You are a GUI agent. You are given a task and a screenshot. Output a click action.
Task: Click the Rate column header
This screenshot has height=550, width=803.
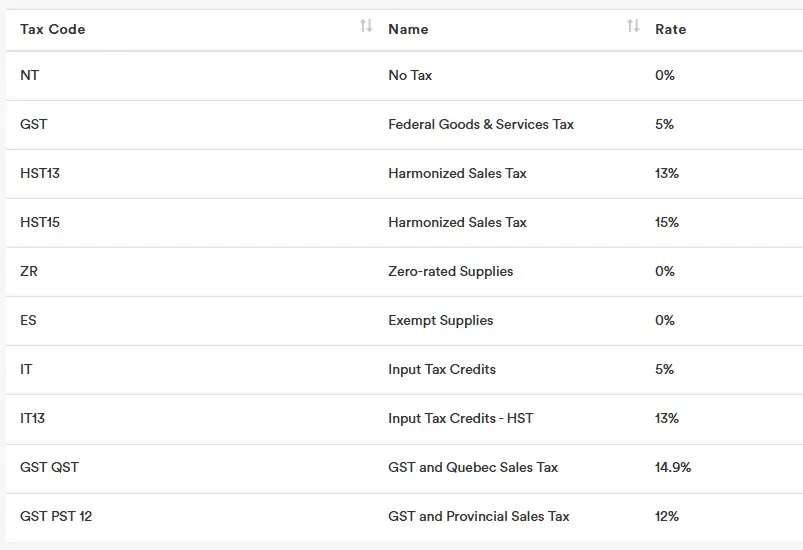670,29
